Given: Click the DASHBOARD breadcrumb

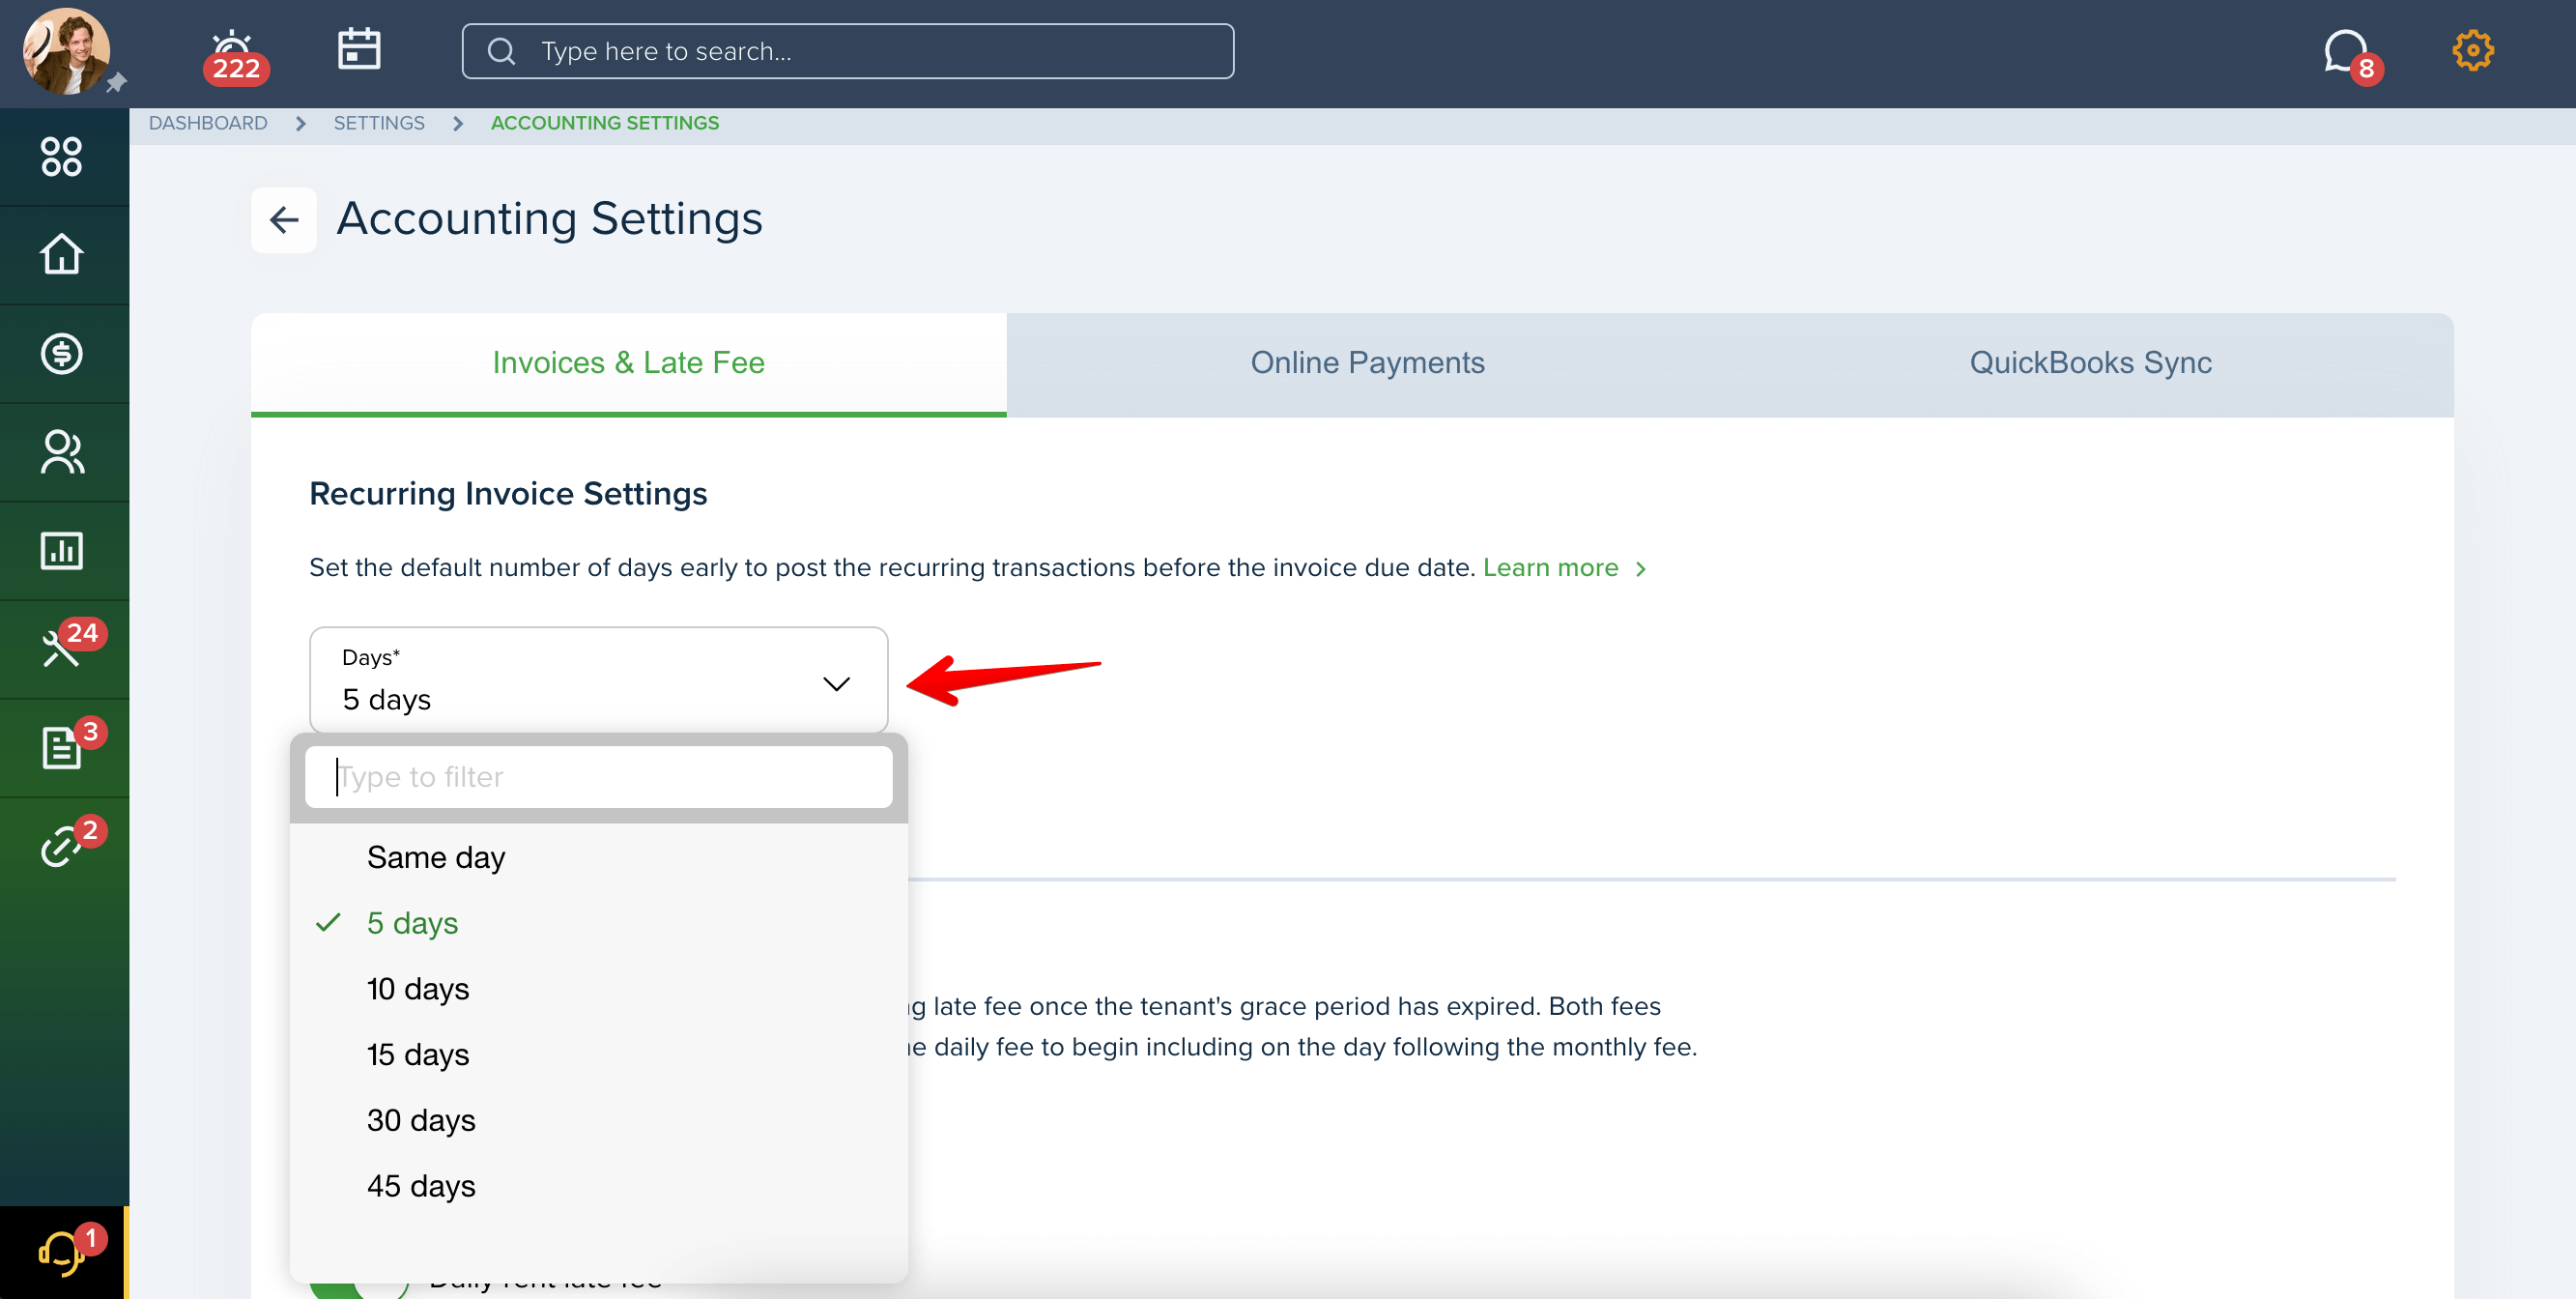Looking at the screenshot, I should click(x=208, y=123).
